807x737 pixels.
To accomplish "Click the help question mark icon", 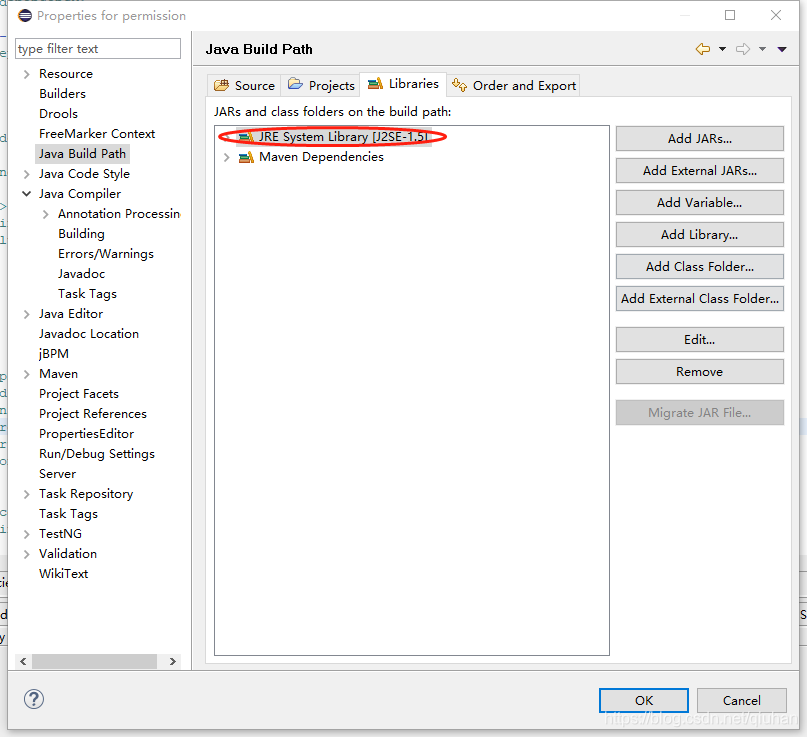I will coord(34,699).
